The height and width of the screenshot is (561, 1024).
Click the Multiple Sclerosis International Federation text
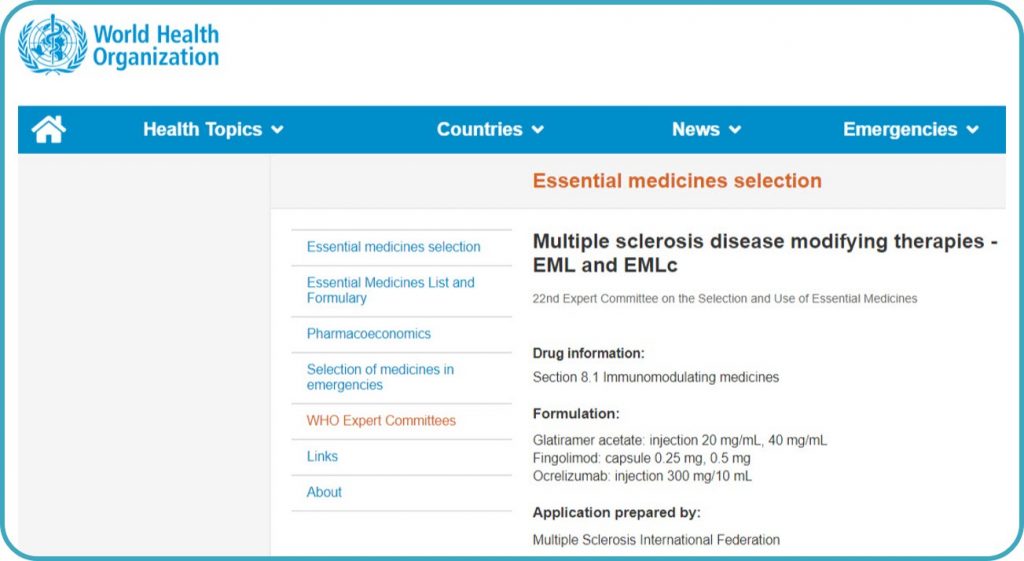coord(656,540)
